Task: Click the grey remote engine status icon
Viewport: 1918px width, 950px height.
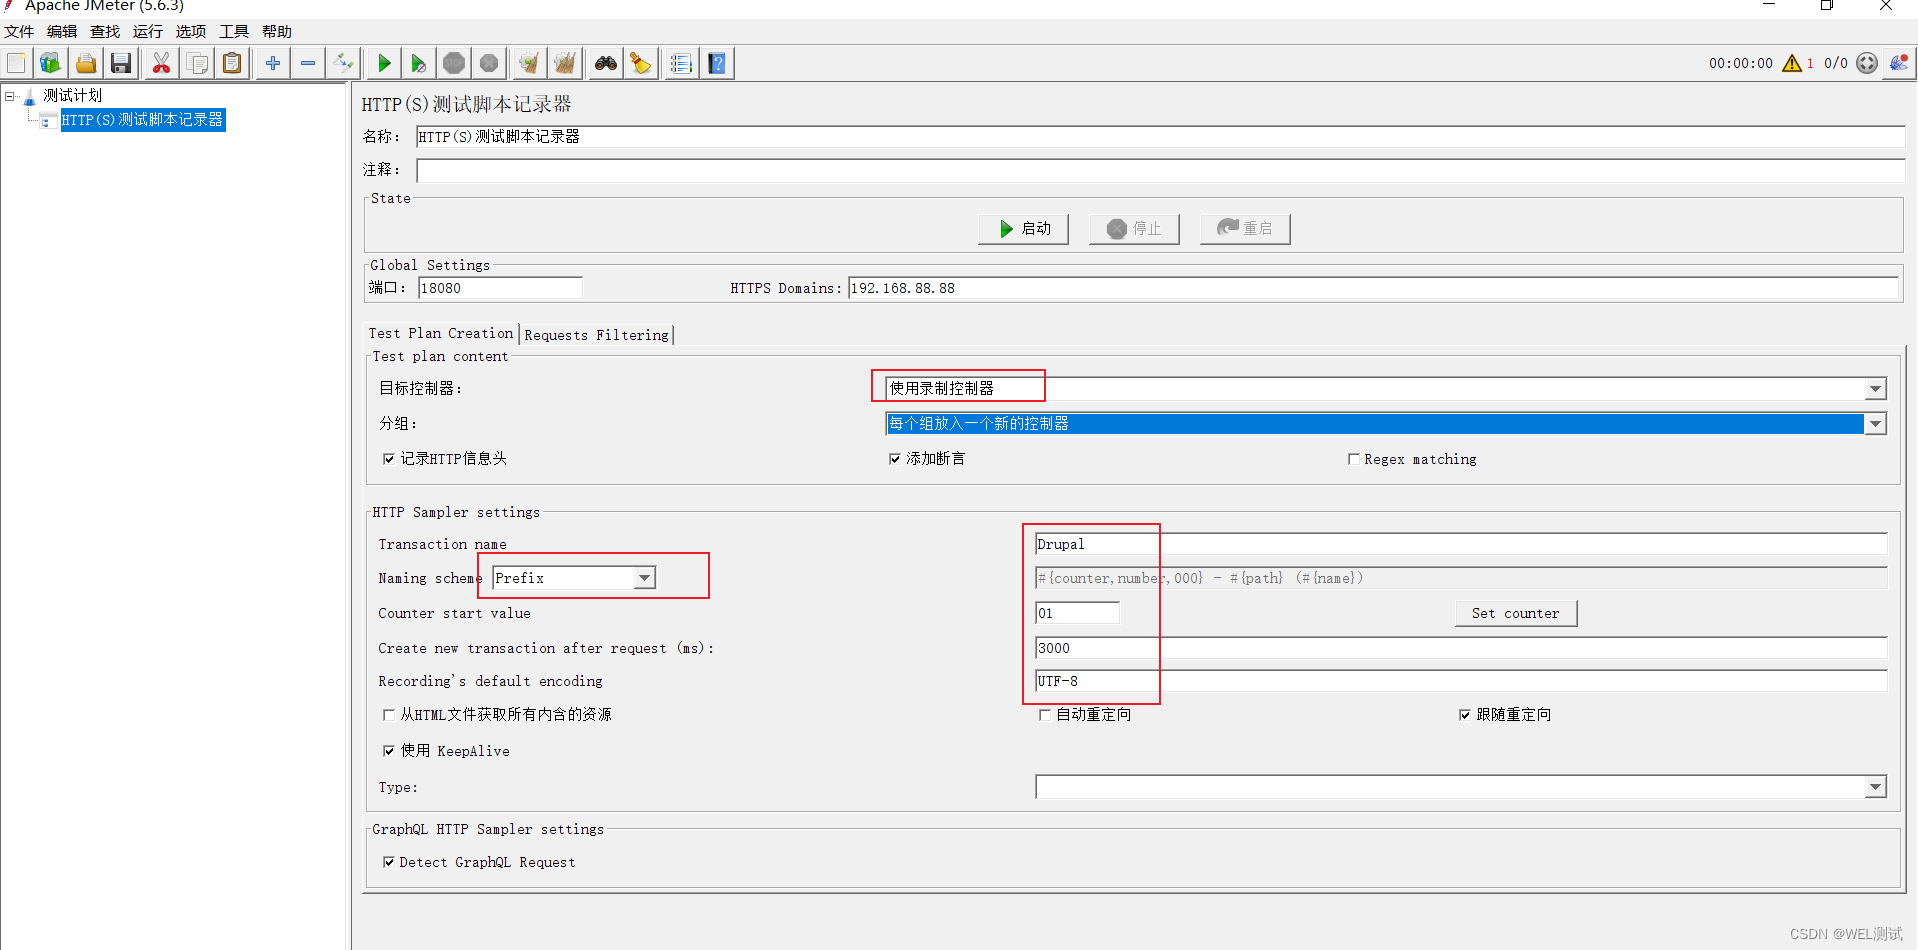Action: [x=1867, y=63]
